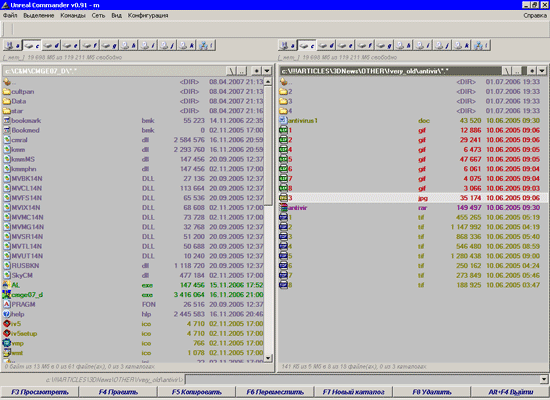
Task: Click the antivir rar archive icon
Action: (x=283, y=208)
